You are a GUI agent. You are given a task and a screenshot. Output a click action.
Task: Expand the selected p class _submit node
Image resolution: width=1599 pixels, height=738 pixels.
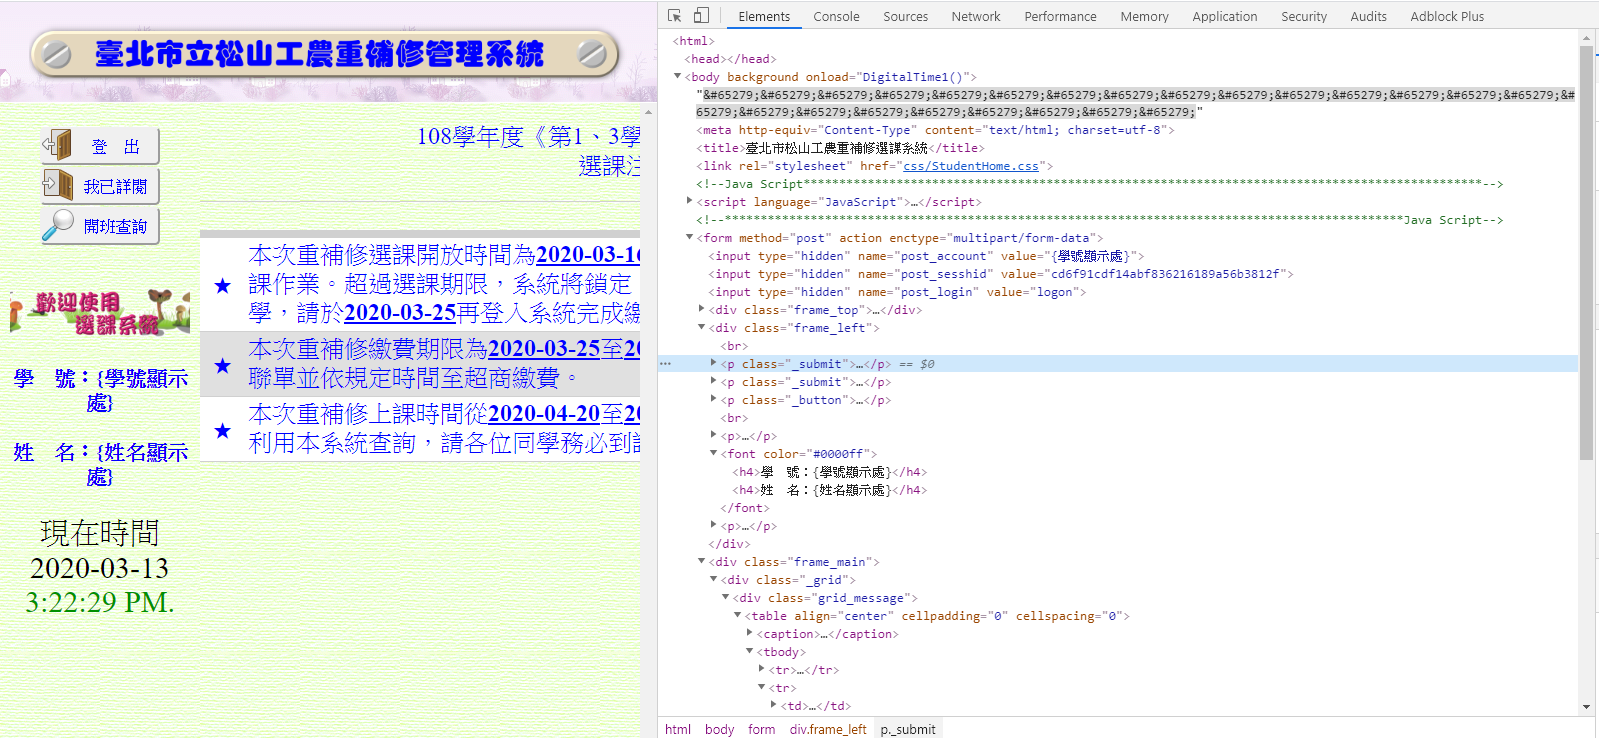[713, 363]
